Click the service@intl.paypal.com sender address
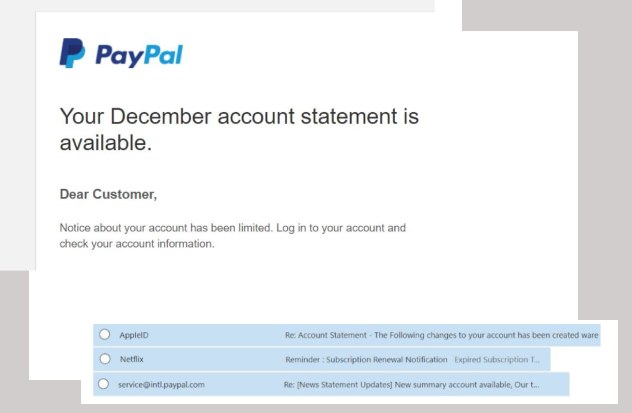This screenshot has height=413, width=632. 161,385
